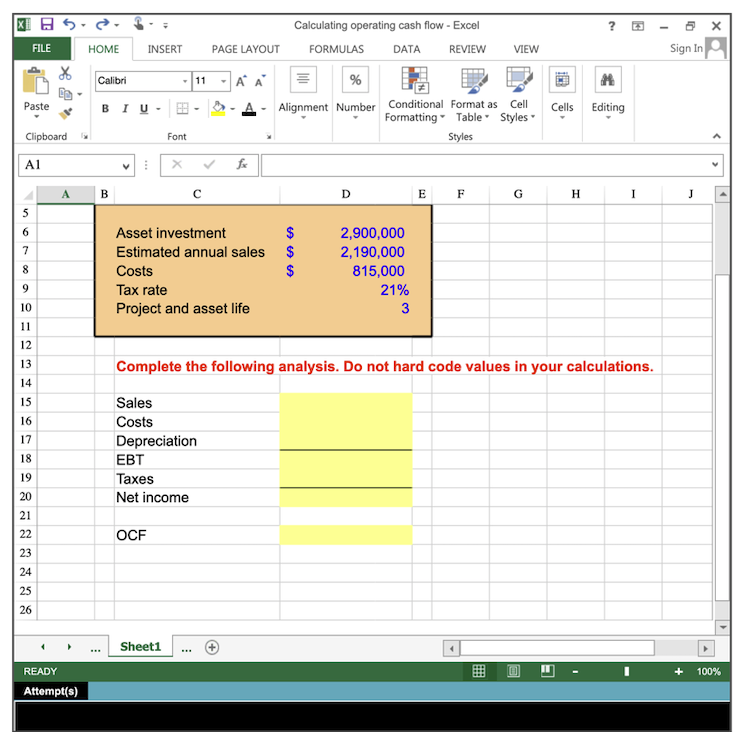The height and width of the screenshot is (732, 750).
Task: Click the Paste clipboard icon
Action: tap(35, 80)
